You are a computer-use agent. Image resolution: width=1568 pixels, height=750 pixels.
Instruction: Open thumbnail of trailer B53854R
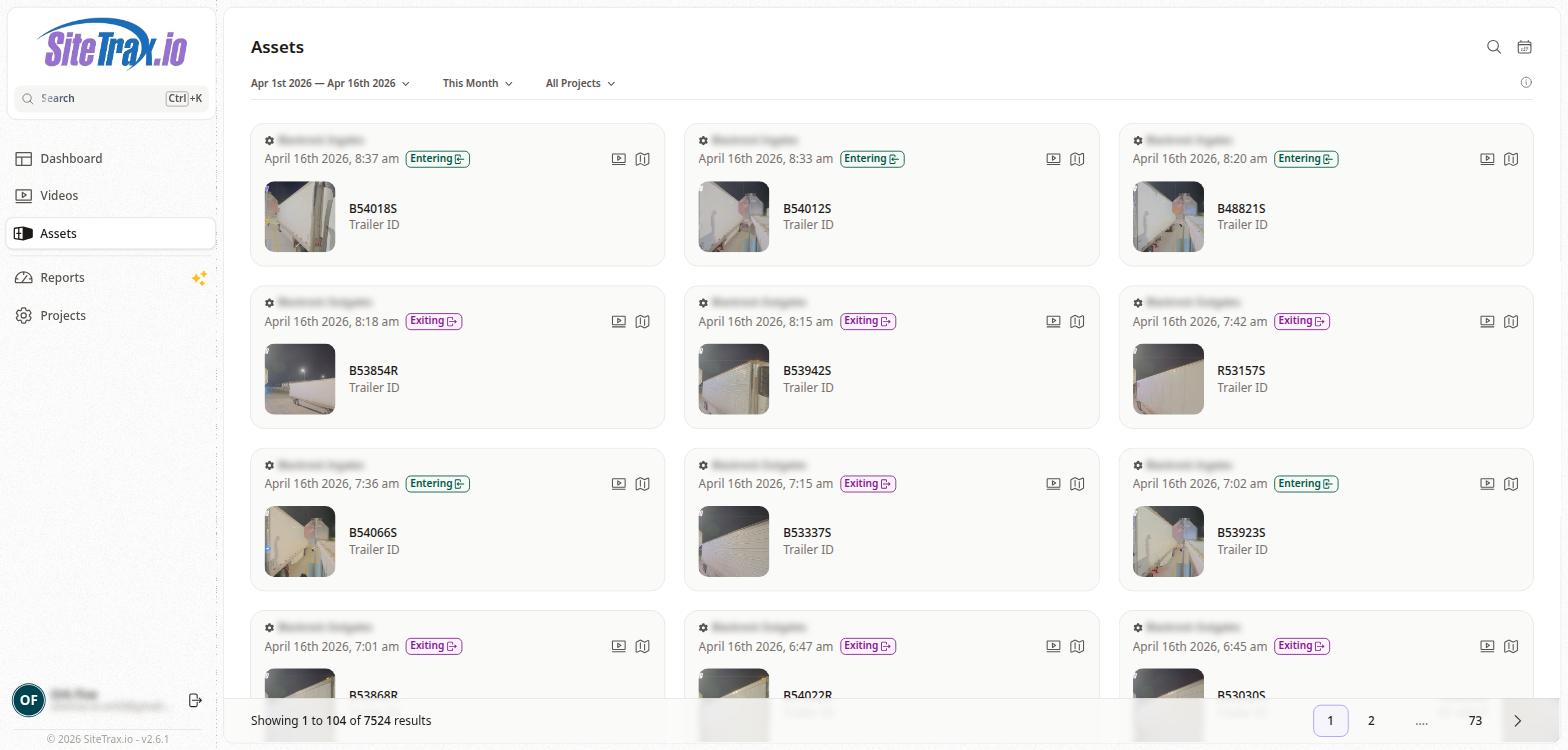pyautogui.click(x=300, y=379)
